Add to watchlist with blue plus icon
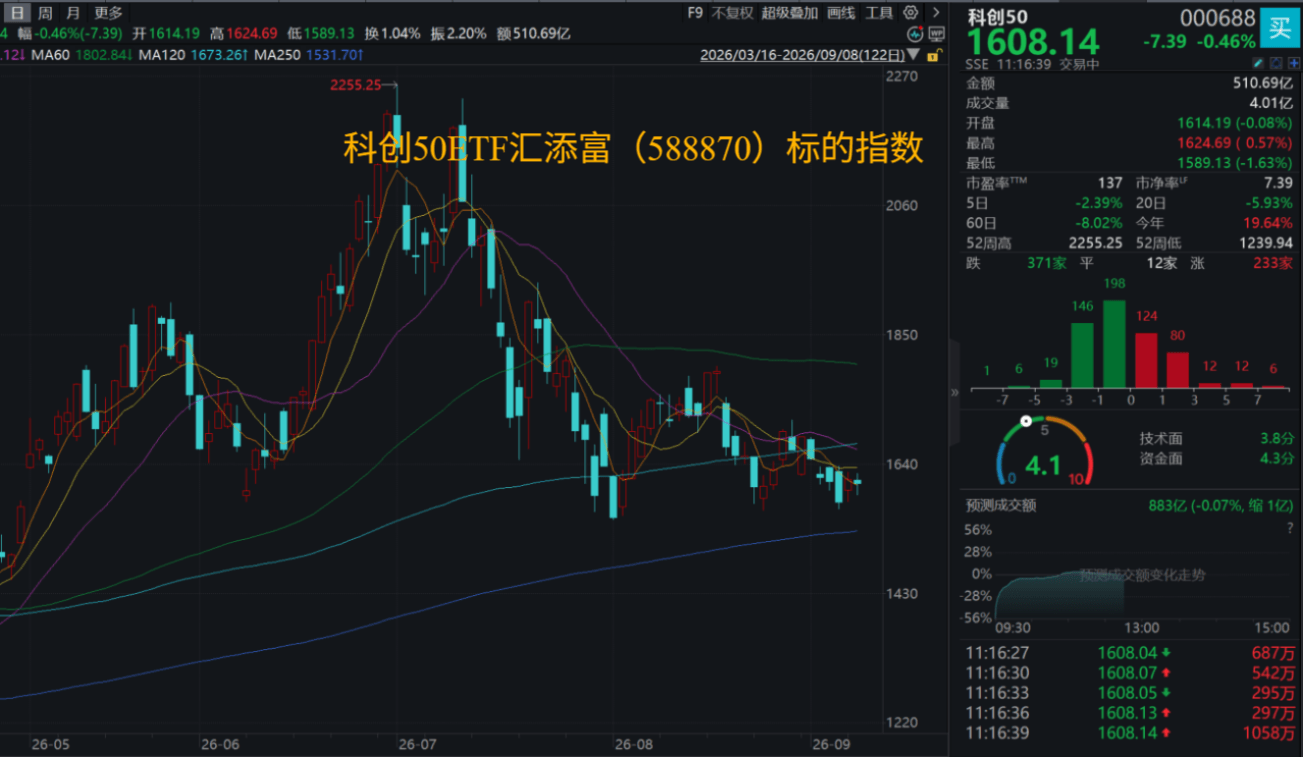The width and height of the screenshot is (1303, 757). pyautogui.click(x=1293, y=63)
